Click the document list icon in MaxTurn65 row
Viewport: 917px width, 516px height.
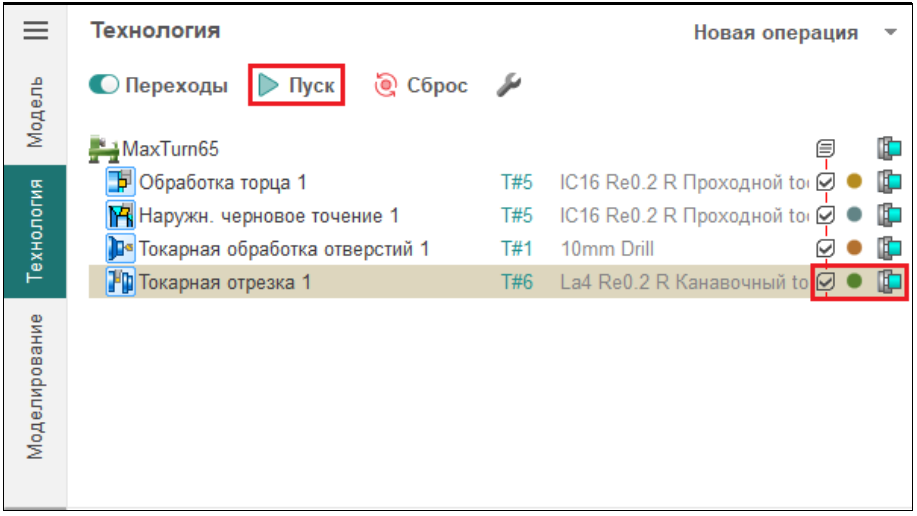click(826, 149)
